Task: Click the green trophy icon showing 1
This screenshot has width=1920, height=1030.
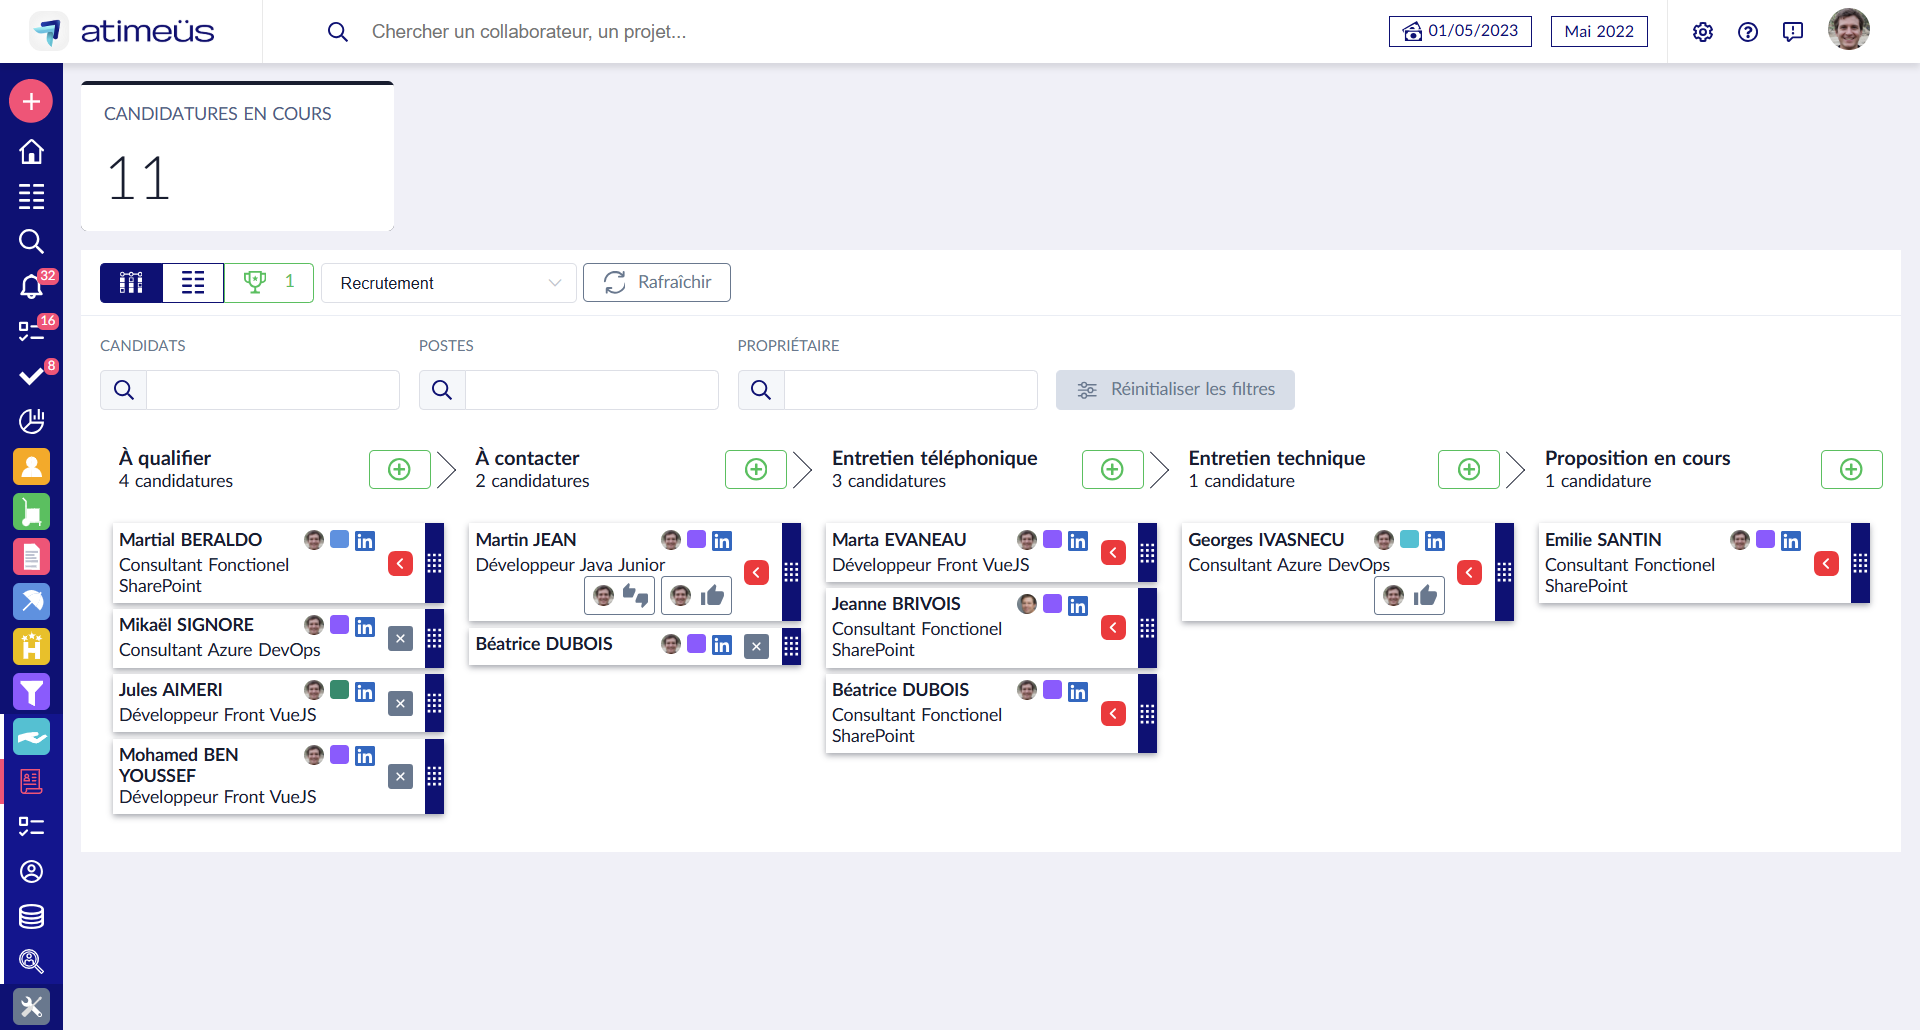Action: pyautogui.click(x=268, y=283)
